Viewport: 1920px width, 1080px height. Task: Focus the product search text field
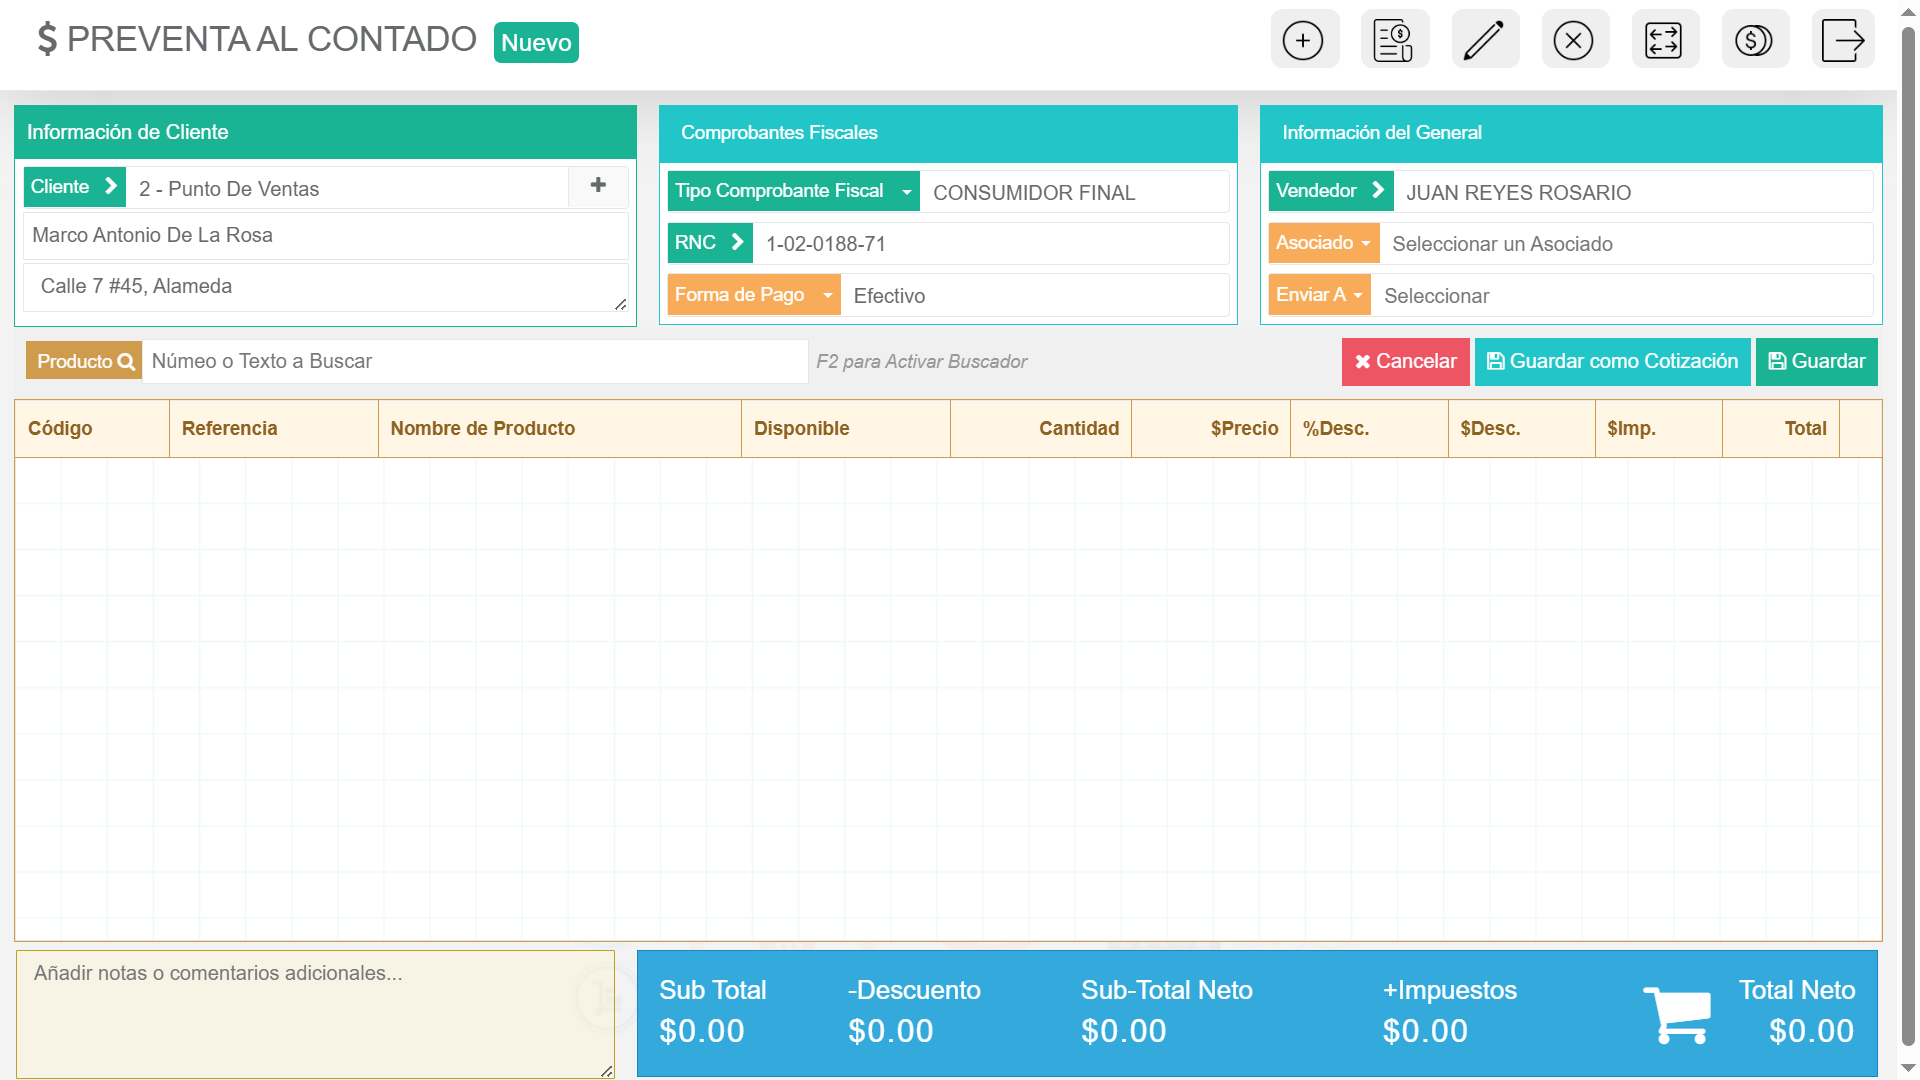474,362
